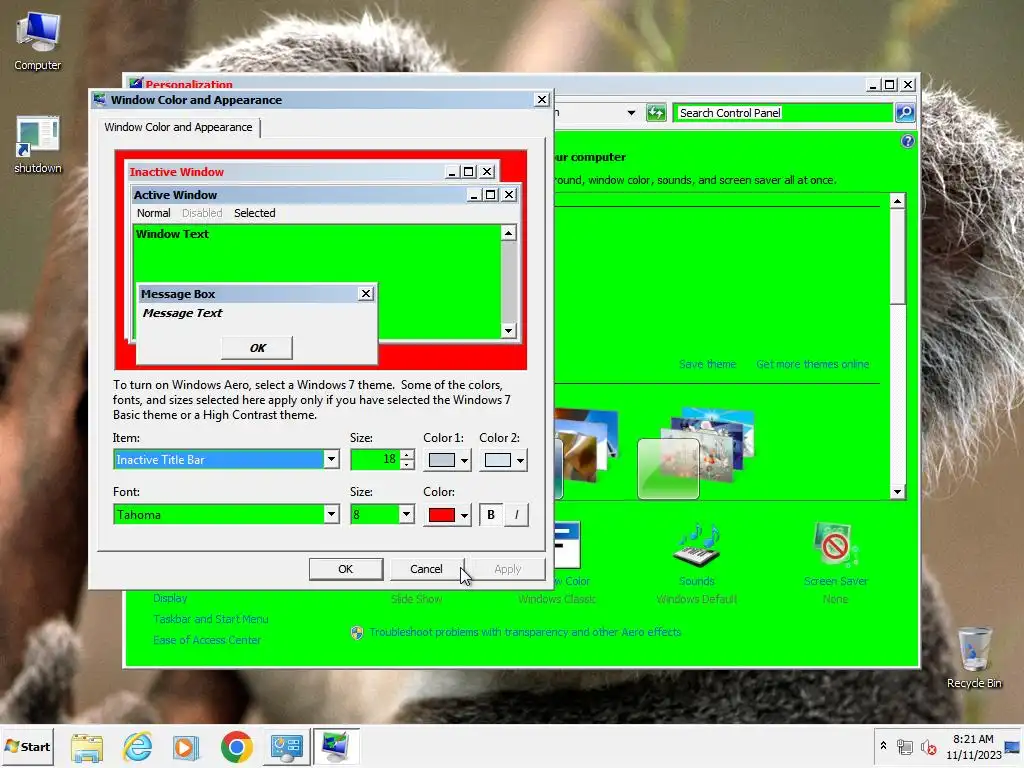Open the taskbar clock showing 8:21 AM
Screen dimensions: 1024x768
coord(973,746)
